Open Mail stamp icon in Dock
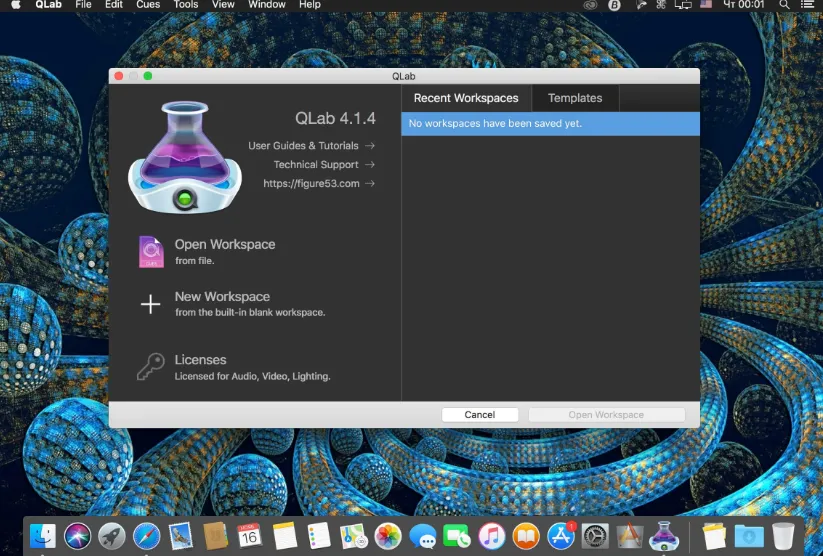This screenshot has width=823, height=556. pos(181,536)
